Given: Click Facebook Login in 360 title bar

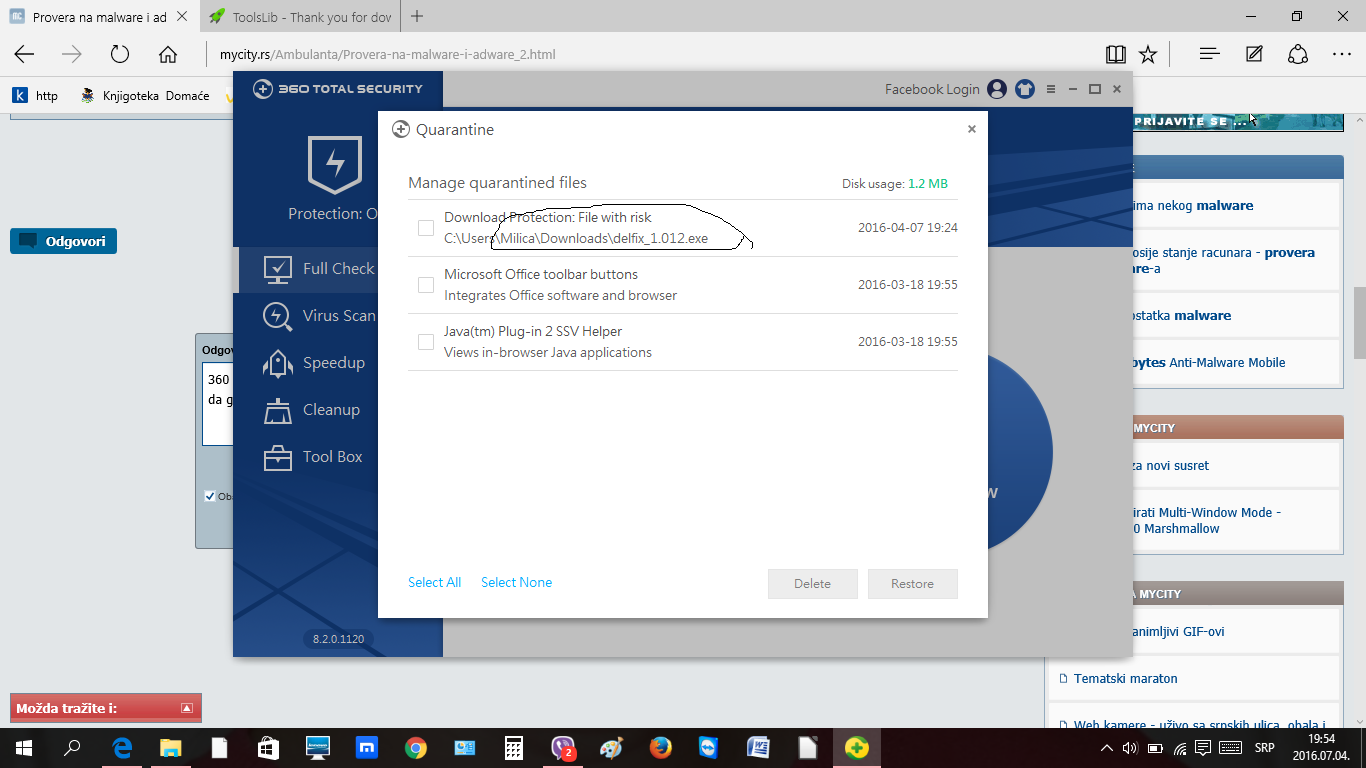Looking at the screenshot, I should click(x=932, y=89).
